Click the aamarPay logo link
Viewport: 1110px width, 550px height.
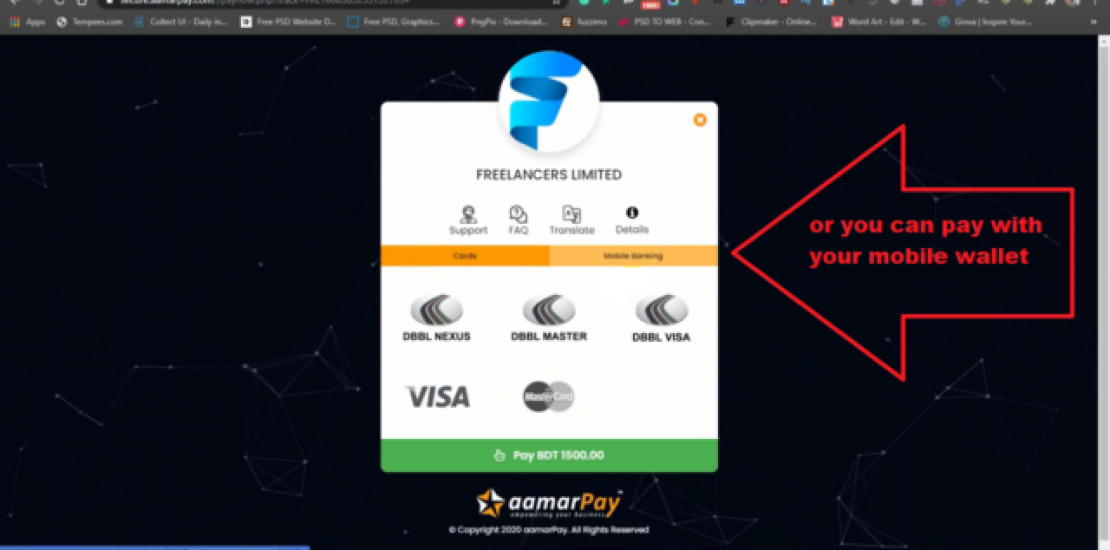pyautogui.click(x=549, y=503)
